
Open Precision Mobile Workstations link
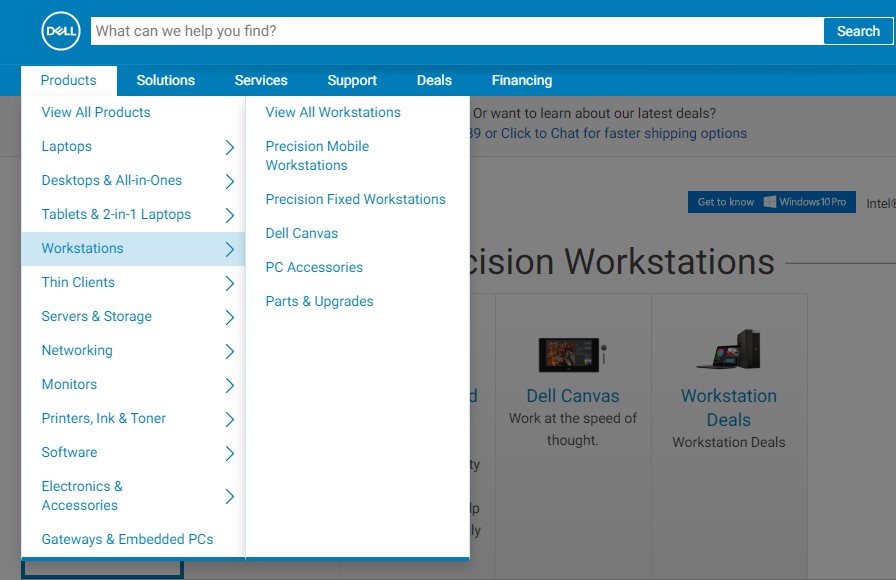pyautogui.click(x=317, y=156)
